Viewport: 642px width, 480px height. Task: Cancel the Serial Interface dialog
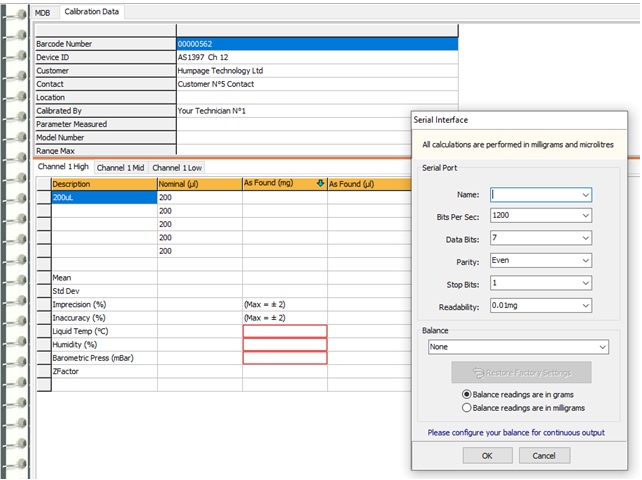(544, 456)
